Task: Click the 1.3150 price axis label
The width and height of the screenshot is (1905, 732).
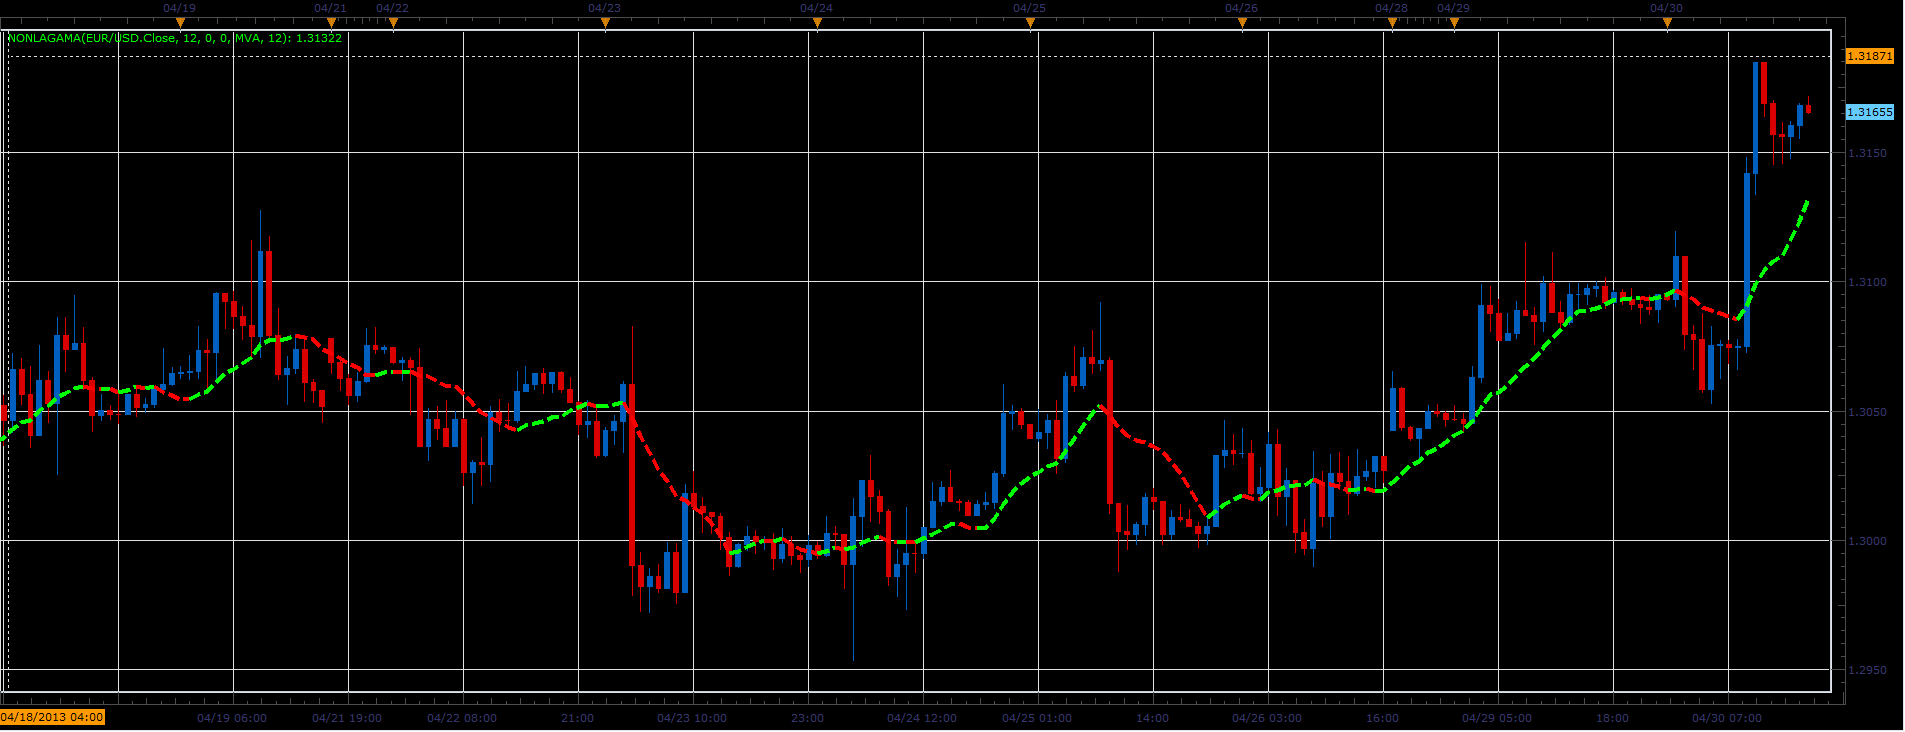Action: 1867,153
